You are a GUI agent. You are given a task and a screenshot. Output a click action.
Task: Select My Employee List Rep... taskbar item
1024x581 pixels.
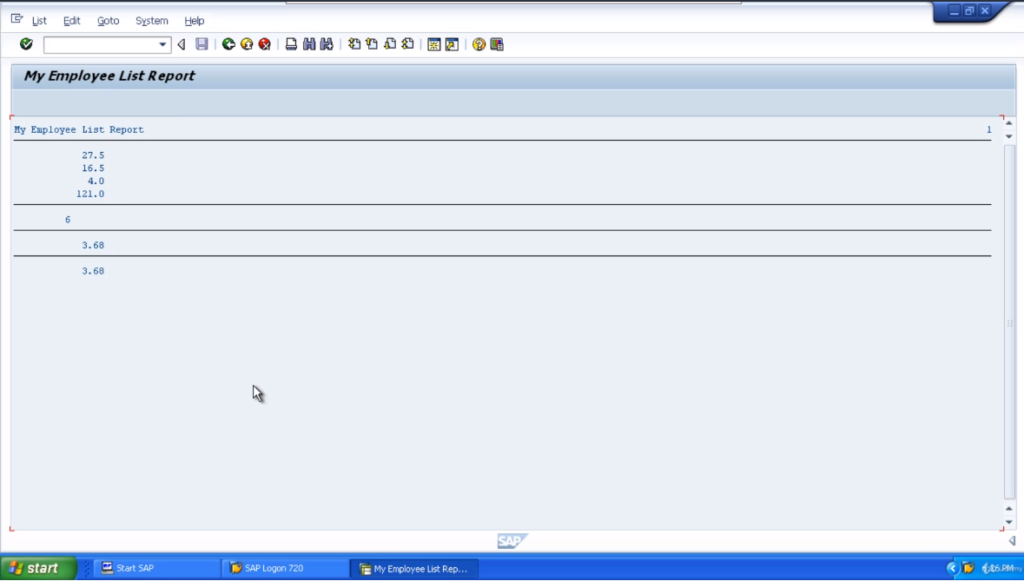click(x=414, y=569)
